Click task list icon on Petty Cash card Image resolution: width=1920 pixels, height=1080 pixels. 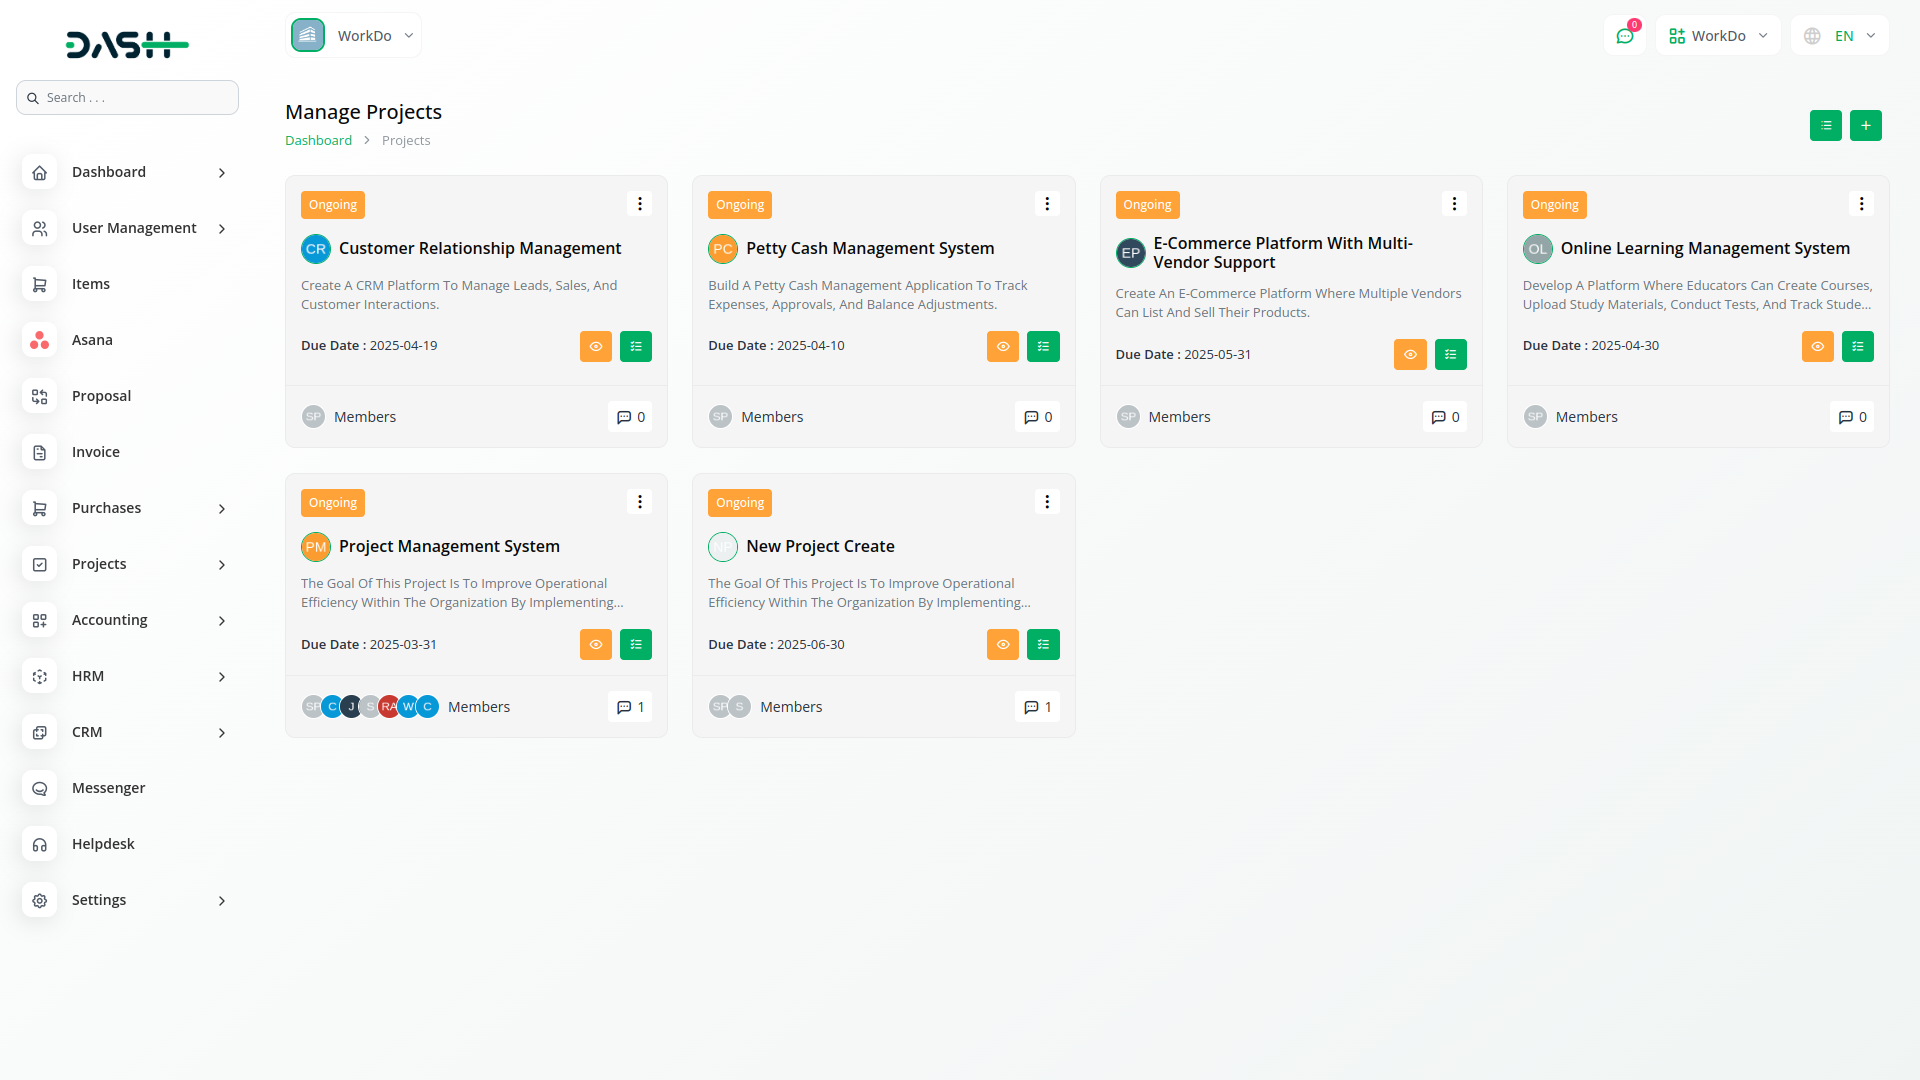pyautogui.click(x=1043, y=346)
